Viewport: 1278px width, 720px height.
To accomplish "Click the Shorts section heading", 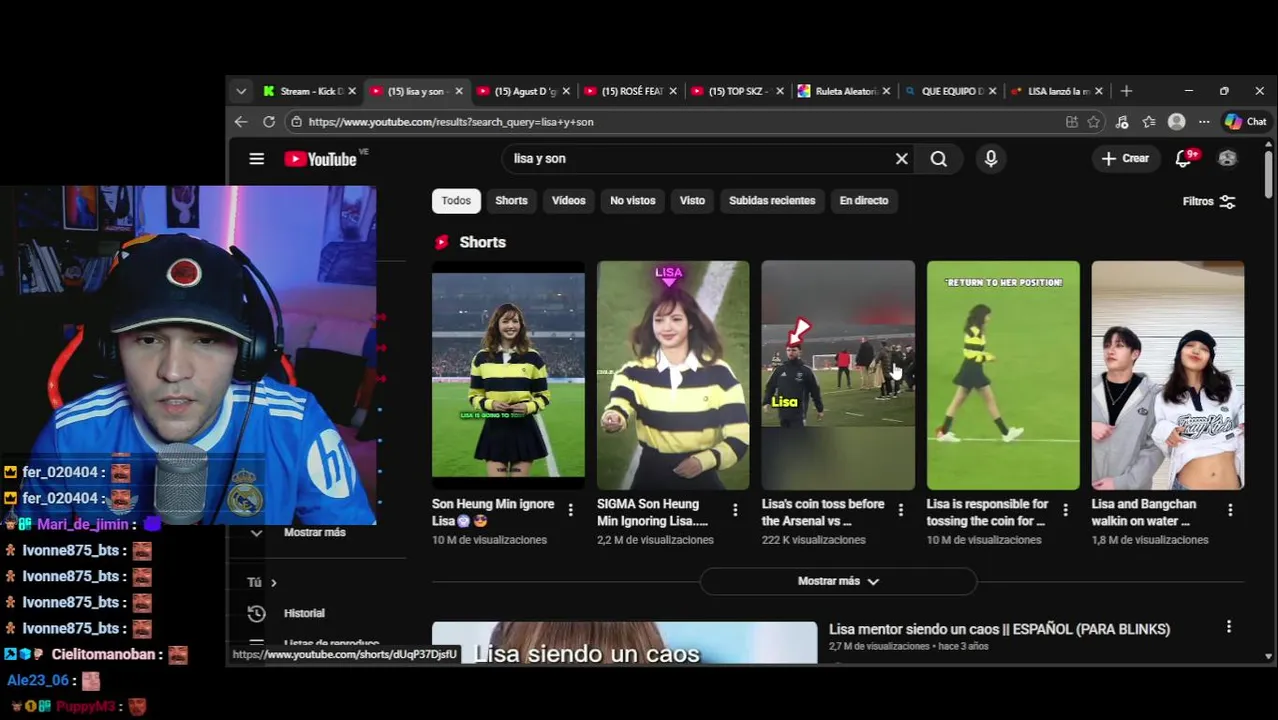I will coord(482,242).
